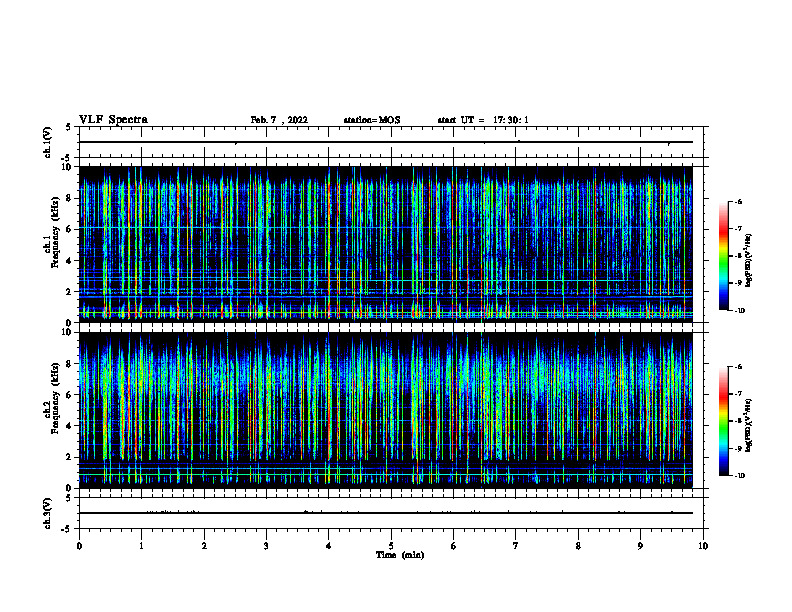Click the ch.1 voltage waveform trace
This screenshot has width=792, height=612.
point(386,142)
